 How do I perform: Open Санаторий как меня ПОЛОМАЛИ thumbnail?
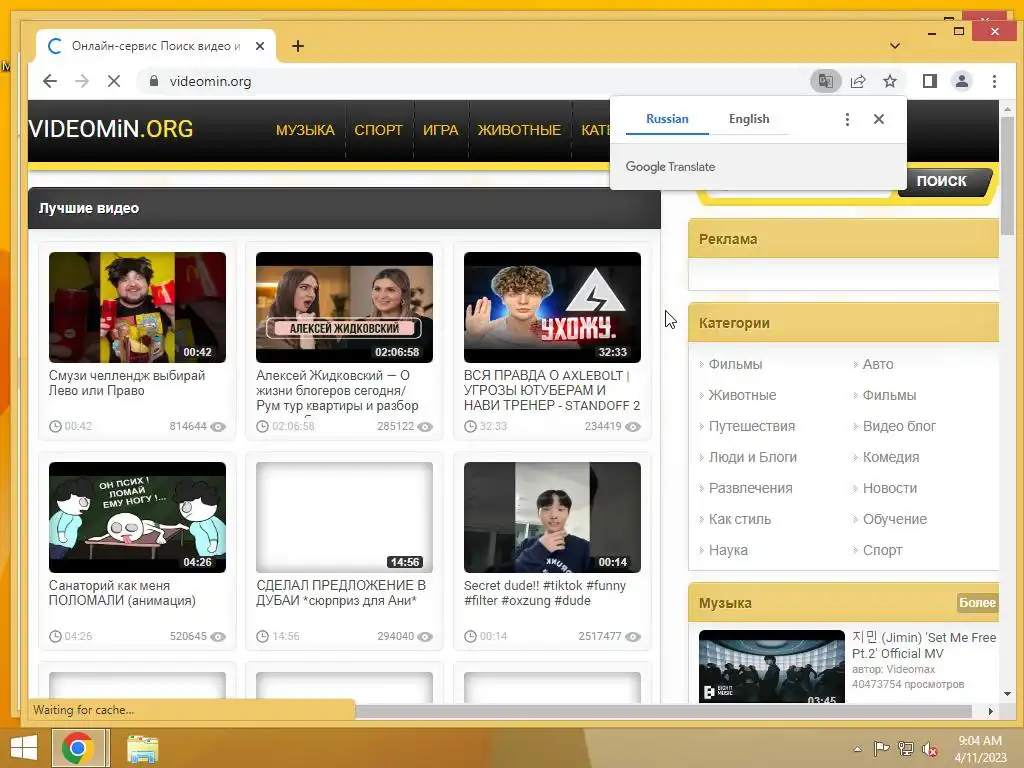137,517
